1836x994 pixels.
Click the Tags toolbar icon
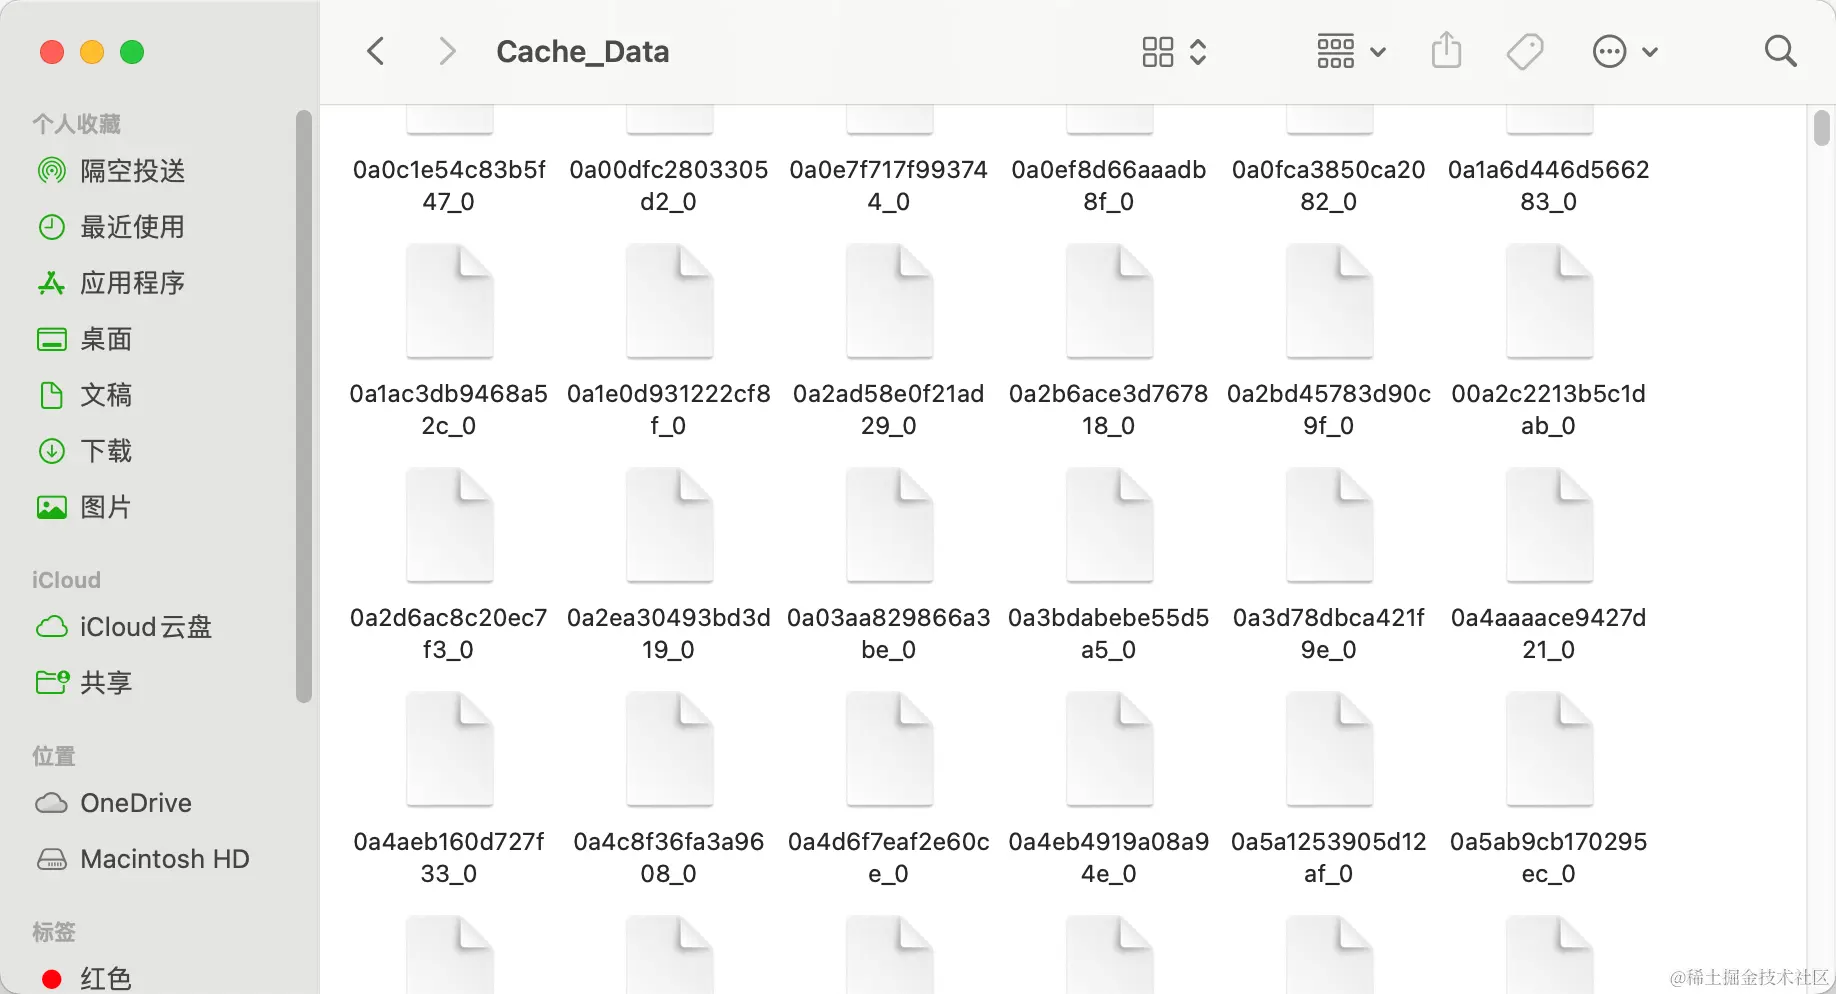coord(1524,51)
